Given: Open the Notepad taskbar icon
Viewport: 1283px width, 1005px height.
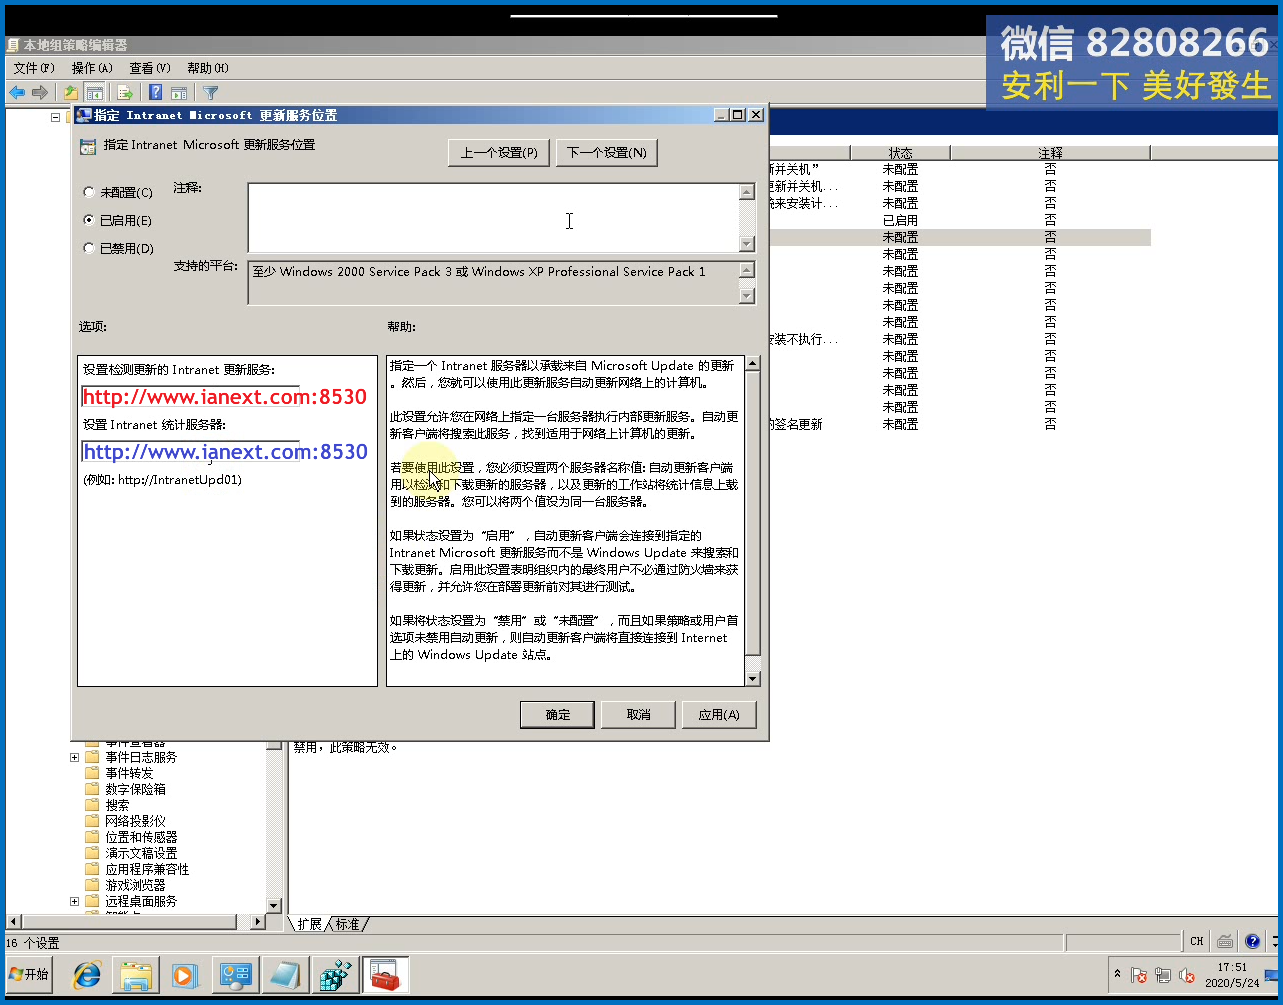Looking at the screenshot, I should click(284, 975).
